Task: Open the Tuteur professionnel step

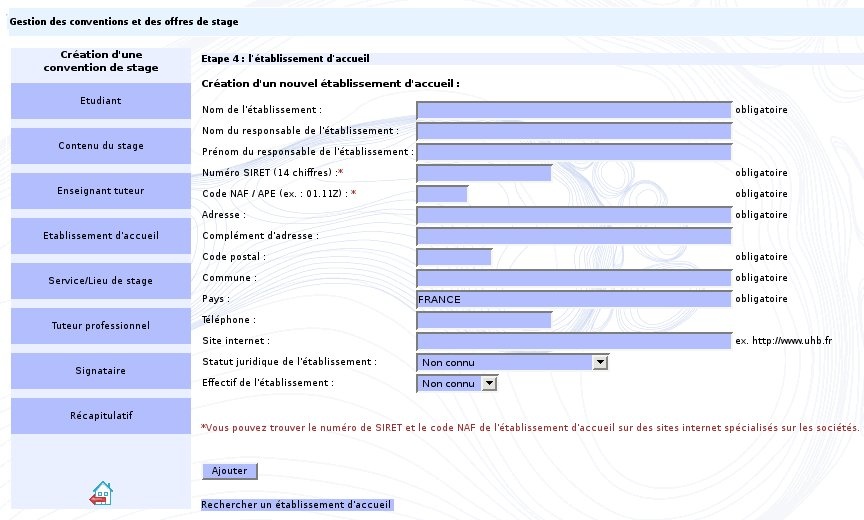Action: tap(100, 326)
